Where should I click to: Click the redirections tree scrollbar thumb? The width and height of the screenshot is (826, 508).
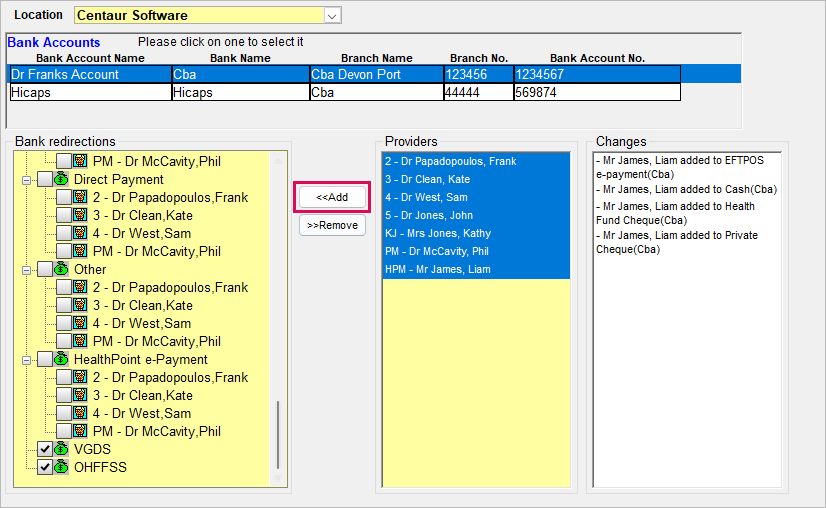(x=278, y=435)
